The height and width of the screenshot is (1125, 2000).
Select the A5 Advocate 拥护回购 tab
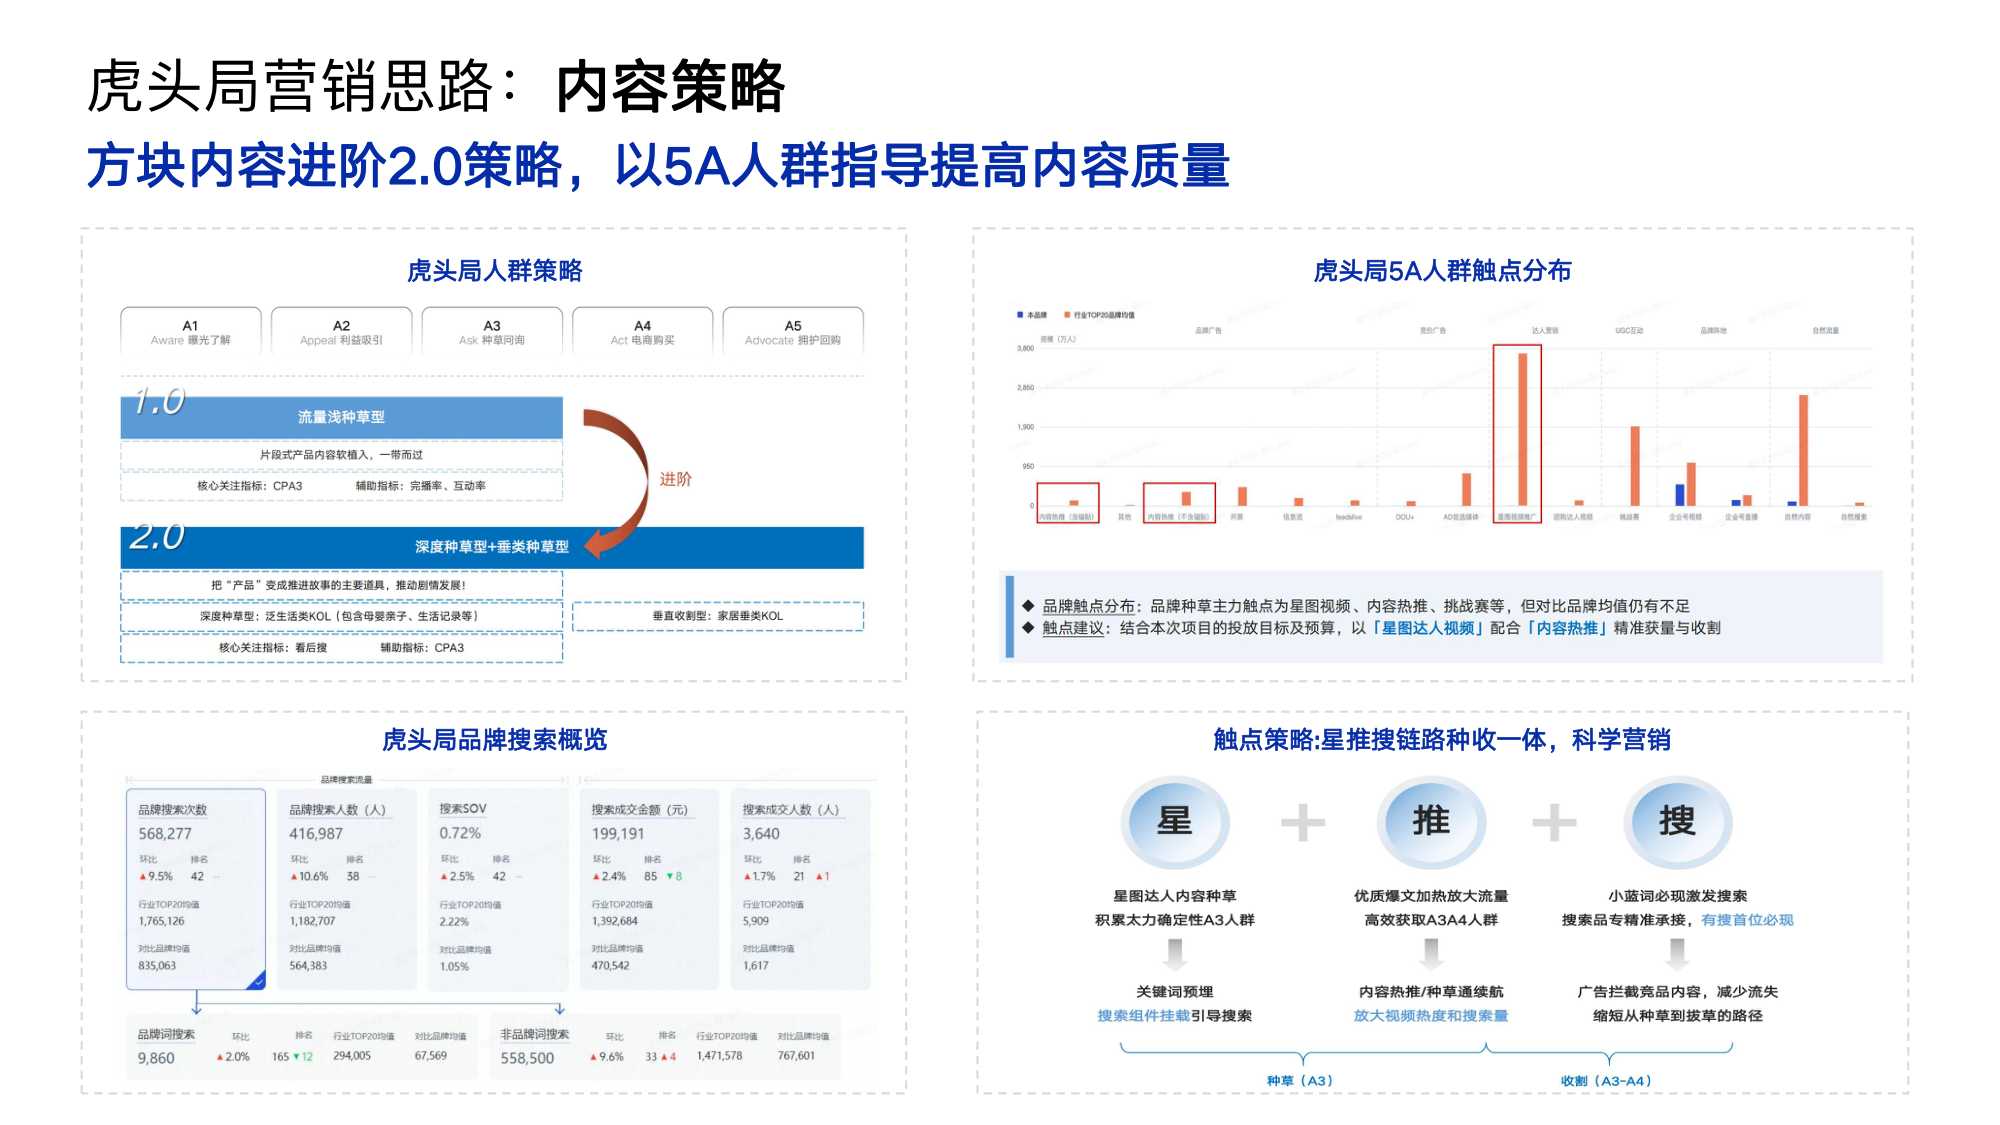click(x=792, y=332)
